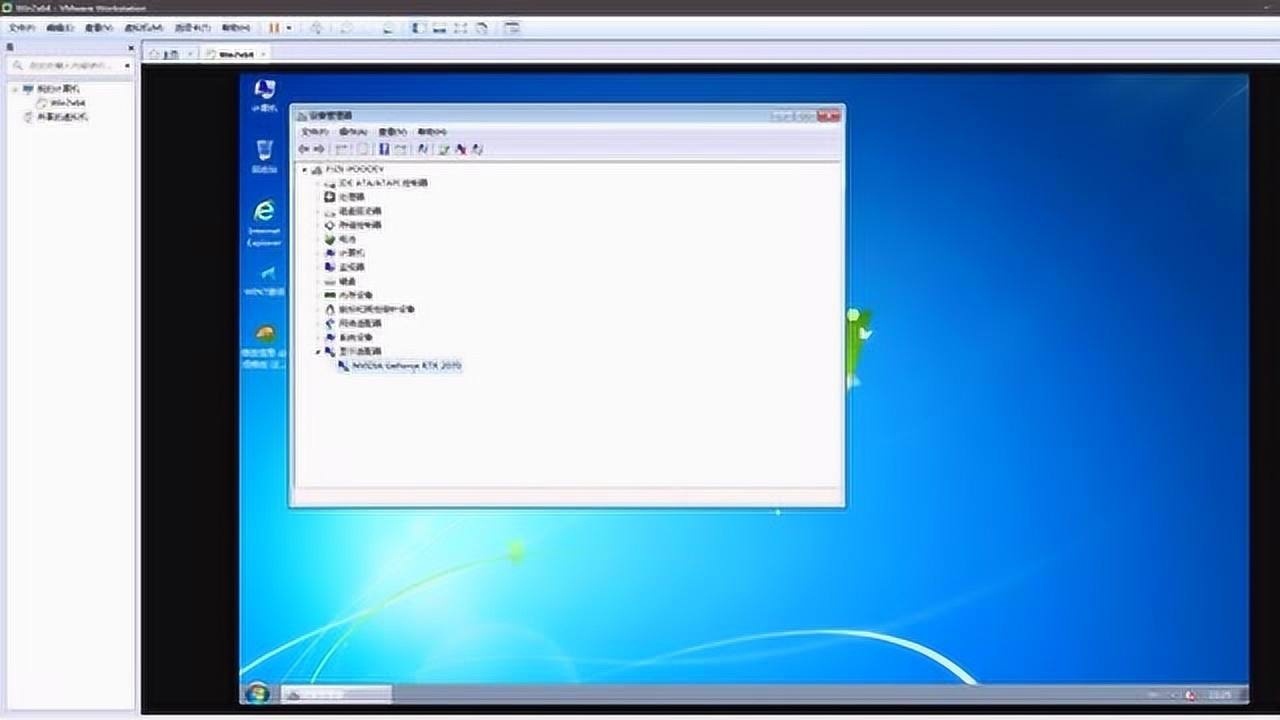Click the red tray icon beside the clock

[x=1190, y=695]
